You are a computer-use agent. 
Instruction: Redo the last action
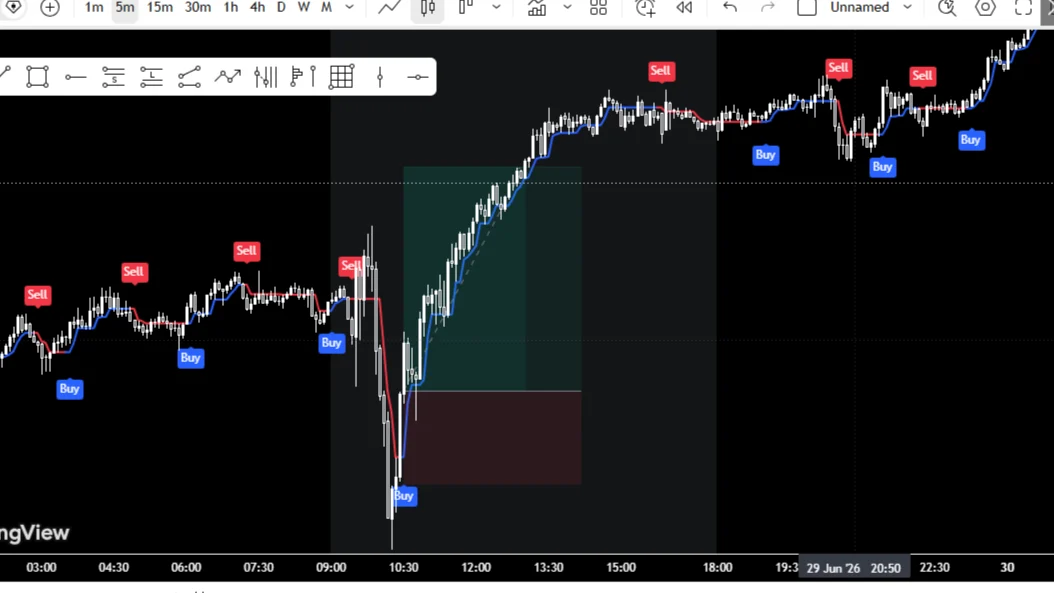tap(768, 8)
